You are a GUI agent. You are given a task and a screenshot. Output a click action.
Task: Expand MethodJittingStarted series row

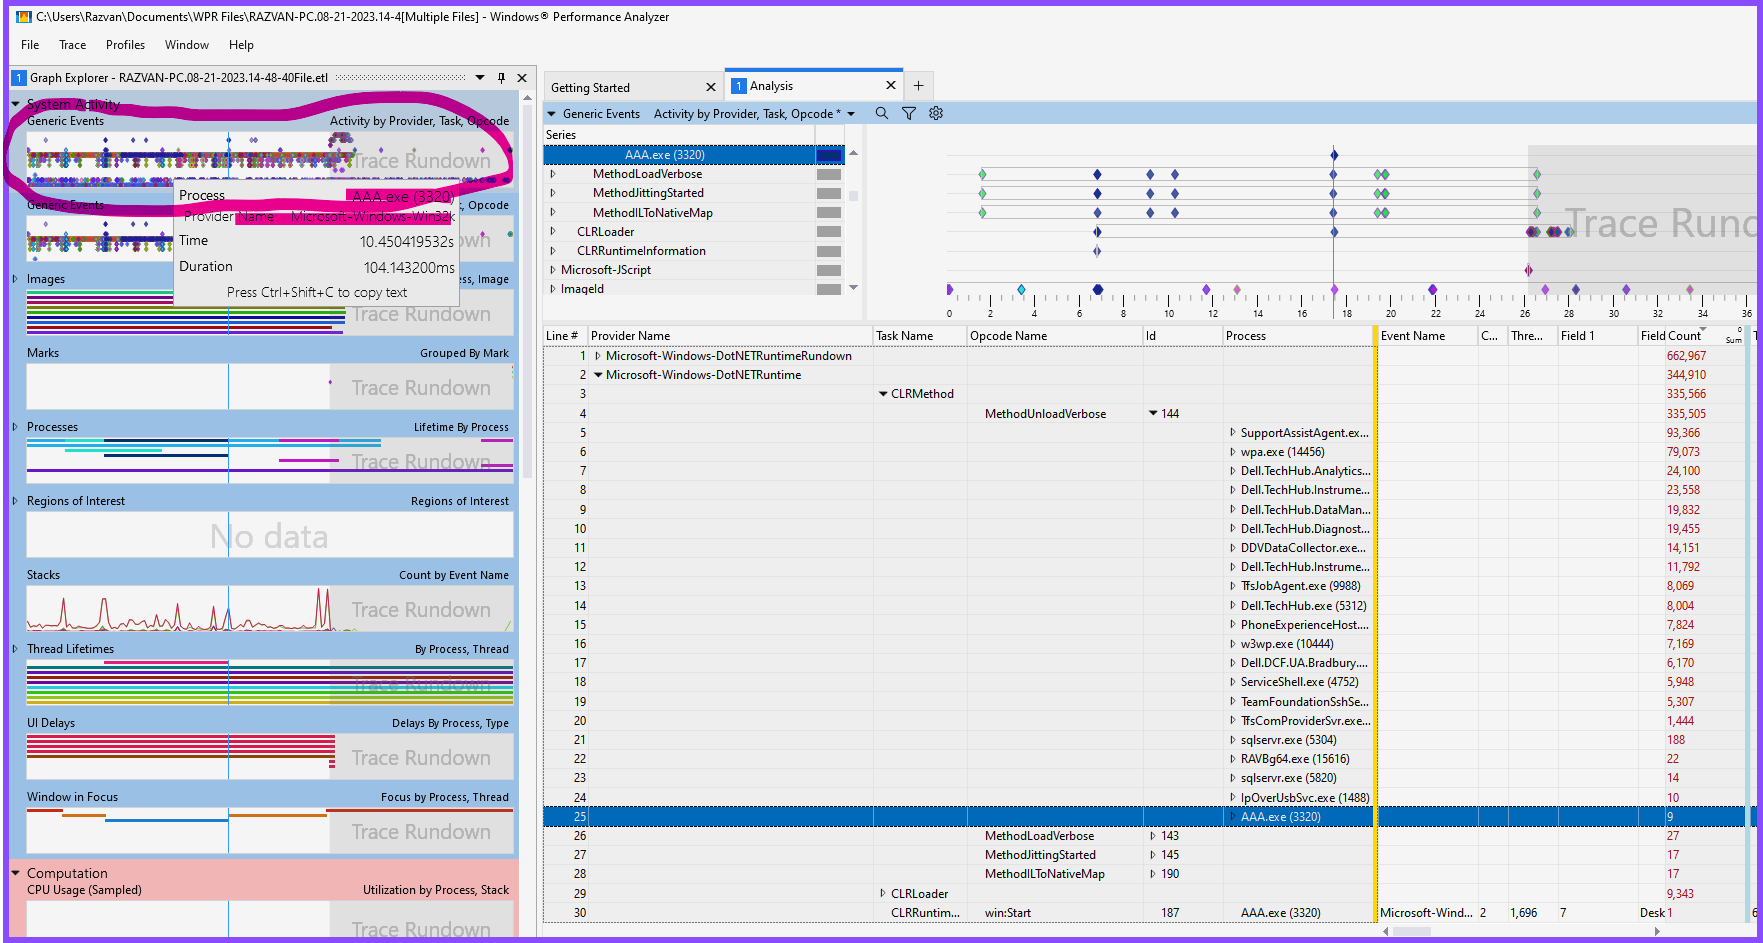click(553, 193)
